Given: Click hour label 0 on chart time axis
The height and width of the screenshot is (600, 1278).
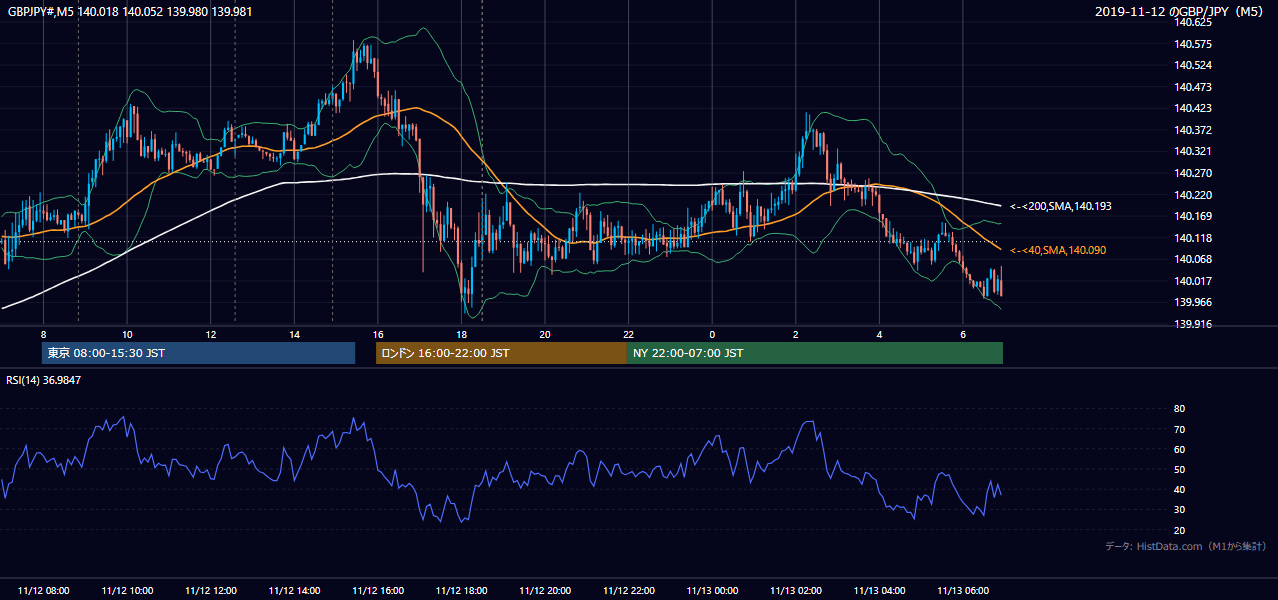Looking at the screenshot, I should click(712, 334).
